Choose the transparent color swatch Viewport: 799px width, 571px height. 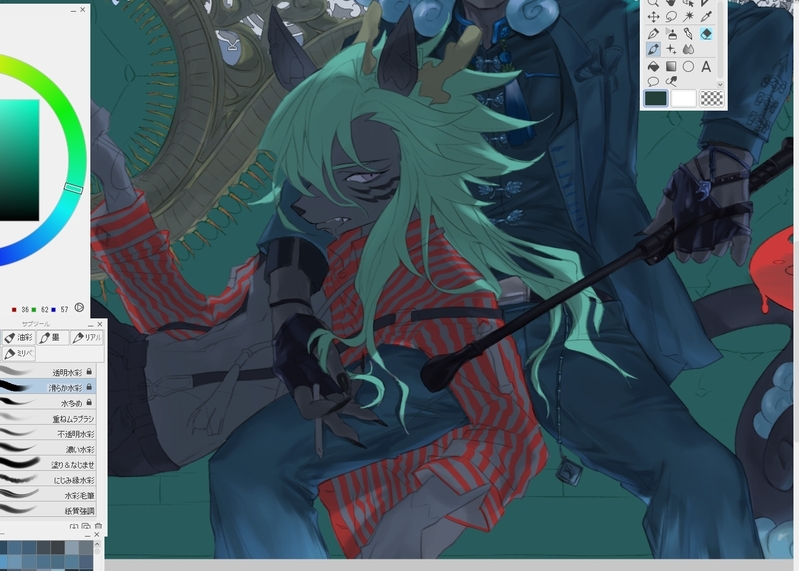pos(711,98)
